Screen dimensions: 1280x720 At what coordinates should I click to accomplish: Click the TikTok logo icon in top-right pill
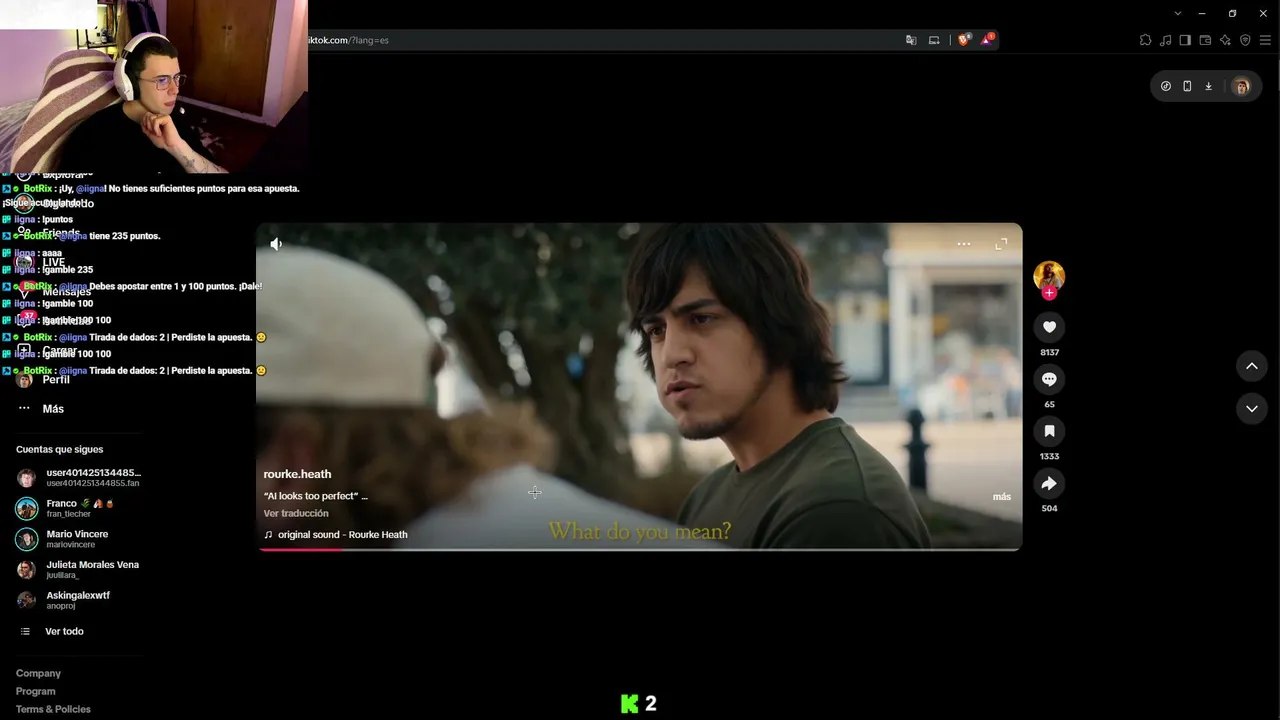pos(1166,86)
